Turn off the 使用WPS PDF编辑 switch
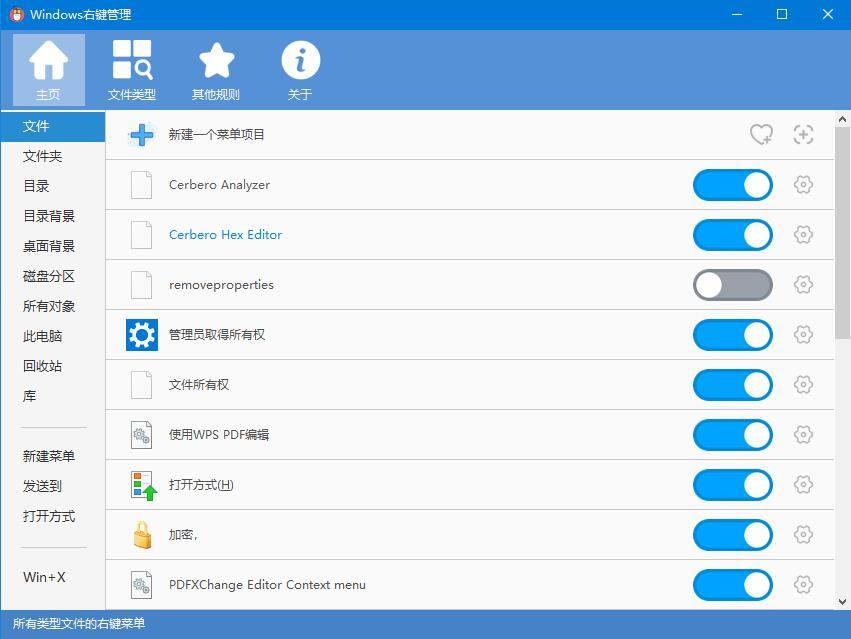 [732, 435]
